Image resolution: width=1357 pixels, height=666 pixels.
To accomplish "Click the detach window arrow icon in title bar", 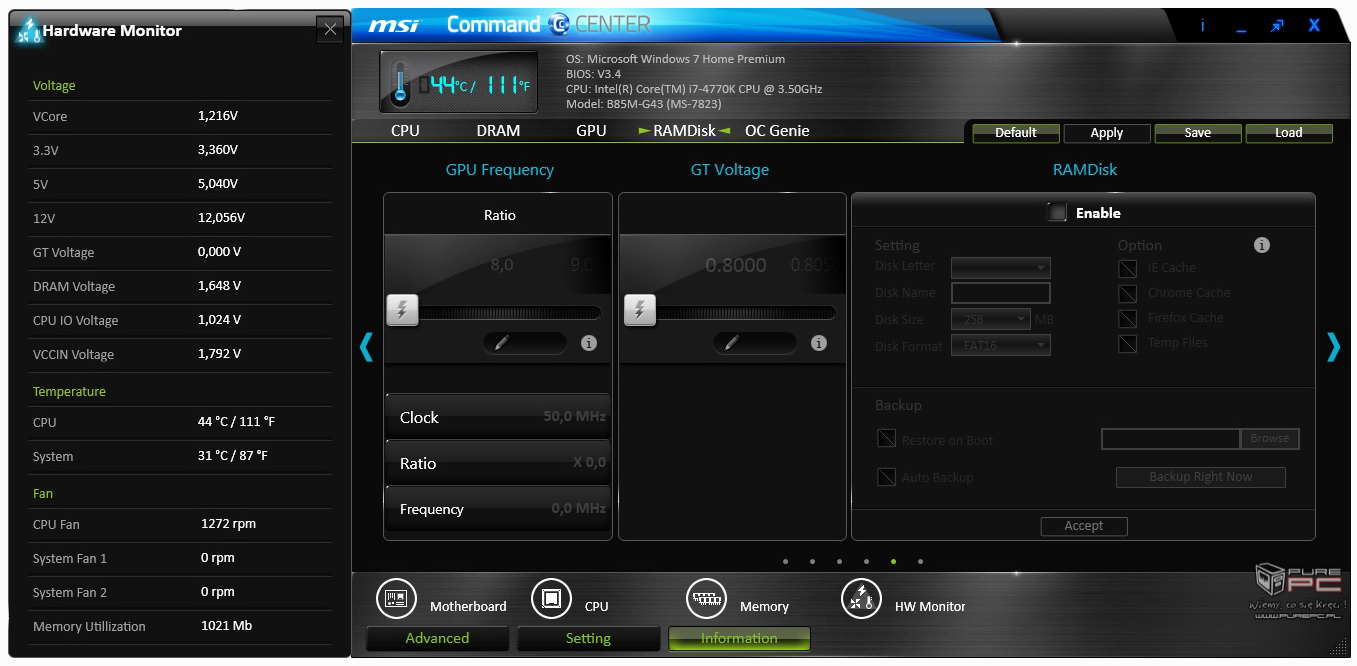I will (x=1277, y=27).
